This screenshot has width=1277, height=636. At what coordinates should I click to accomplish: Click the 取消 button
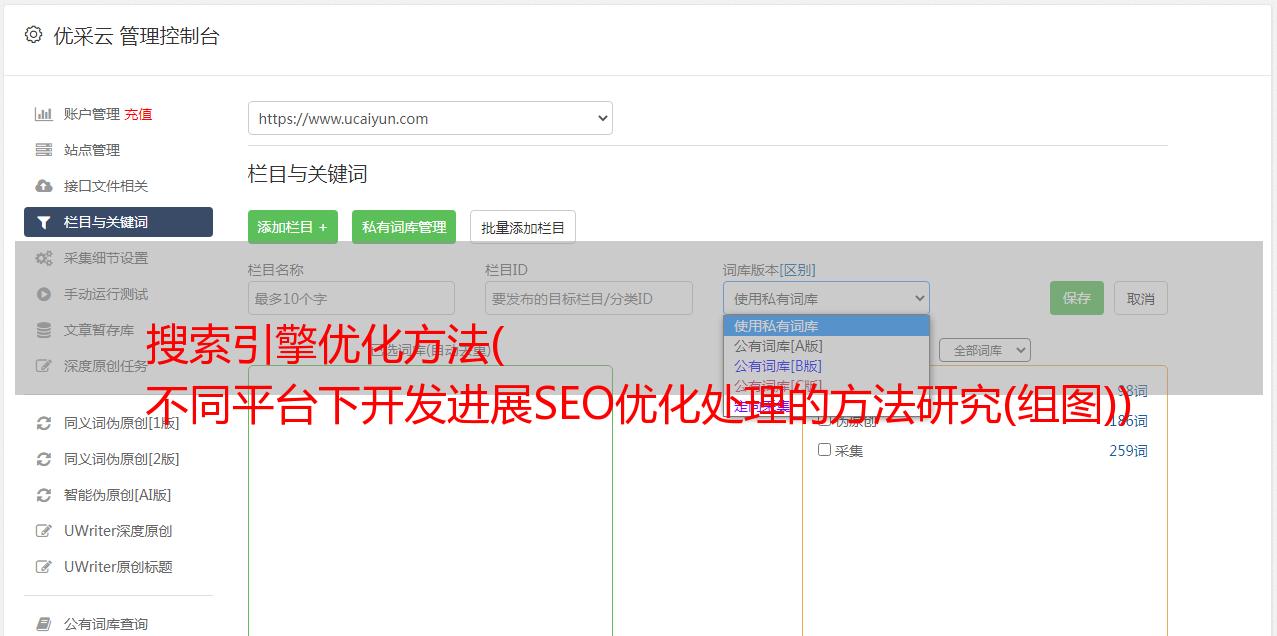(x=1141, y=298)
